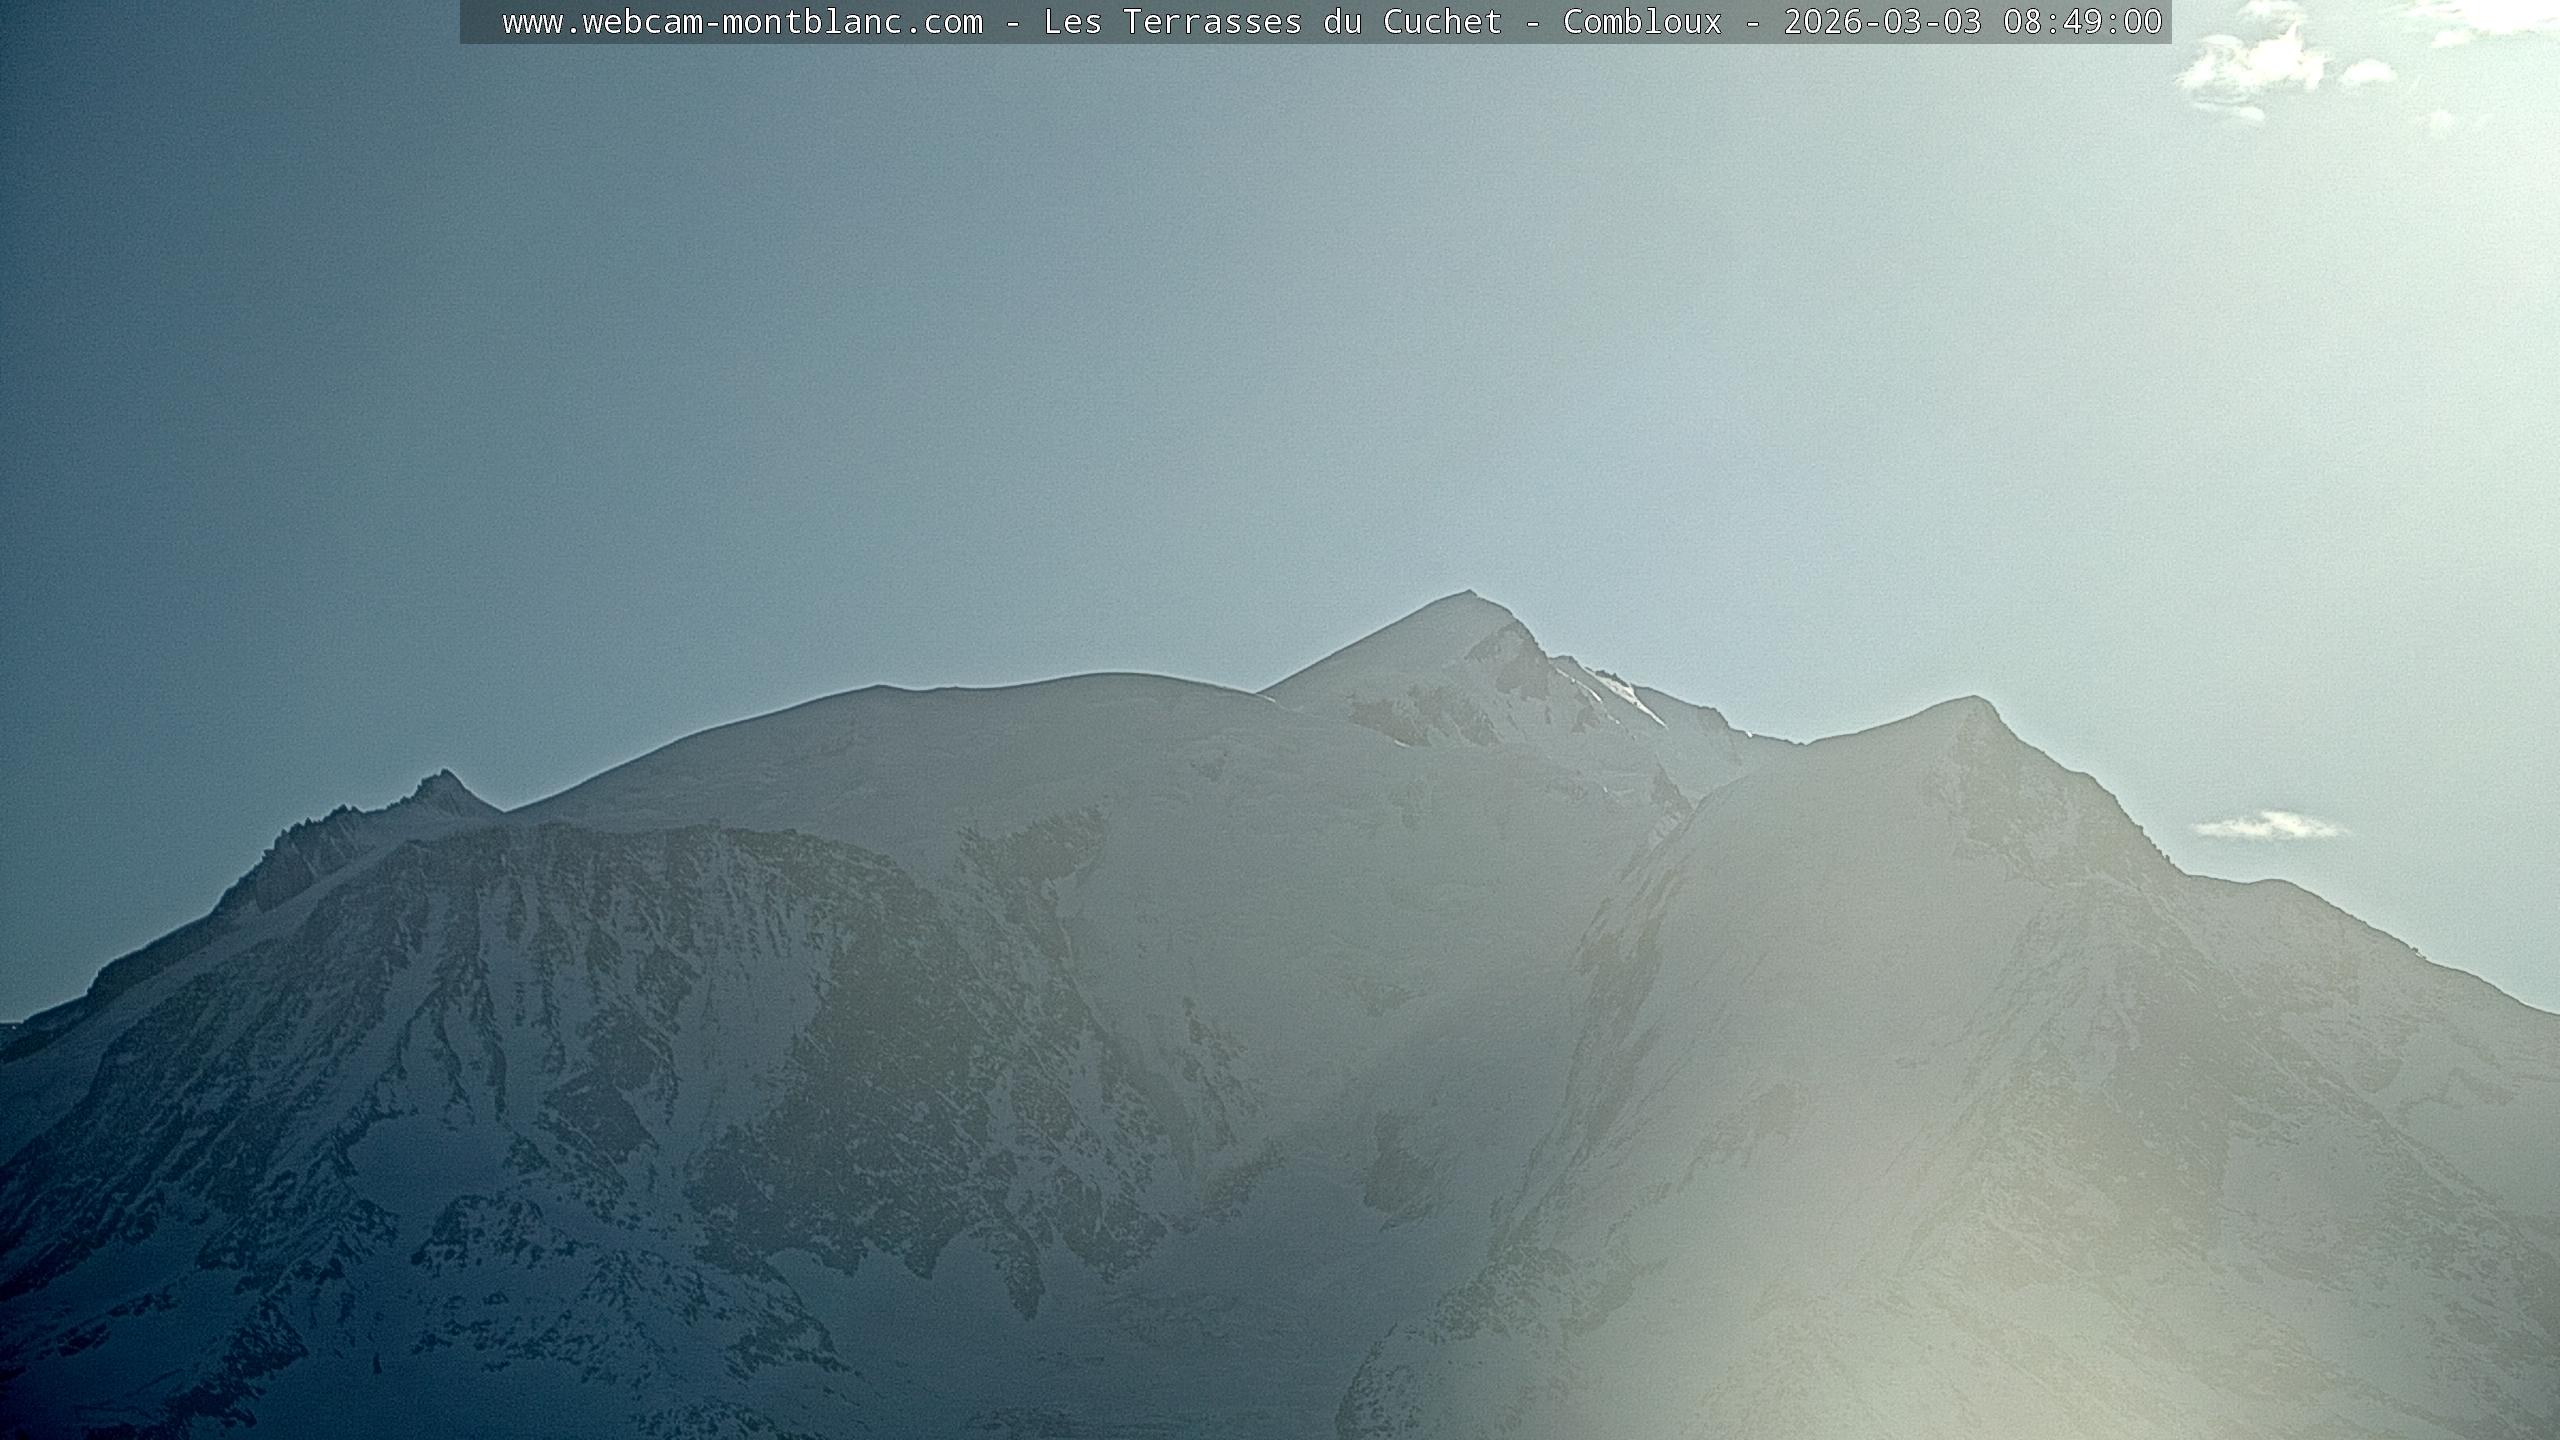Click the rounded snow dome summit

pyautogui.click(x=1110, y=678)
